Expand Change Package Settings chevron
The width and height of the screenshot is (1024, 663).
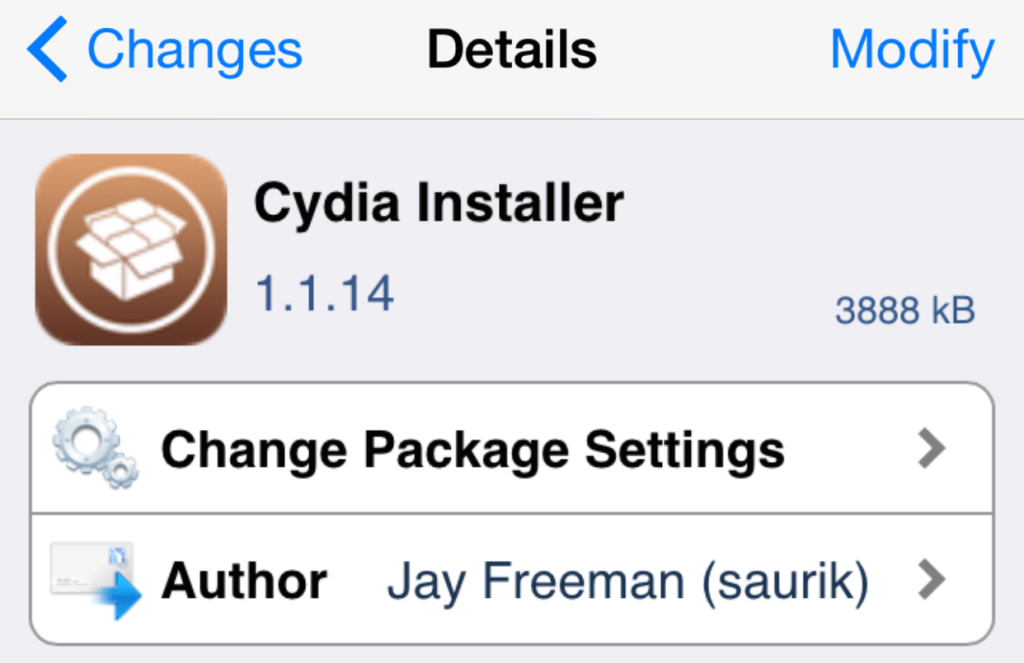pyautogui.click(x=932, y=449)
